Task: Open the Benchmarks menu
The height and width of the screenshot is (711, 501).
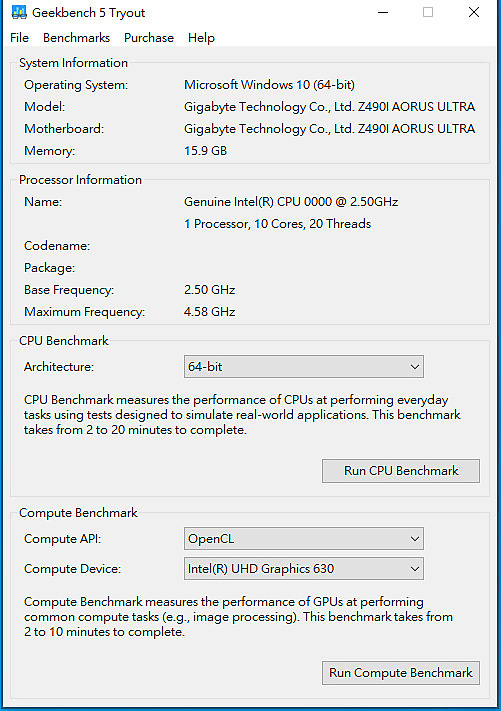Action: point(76,38)
